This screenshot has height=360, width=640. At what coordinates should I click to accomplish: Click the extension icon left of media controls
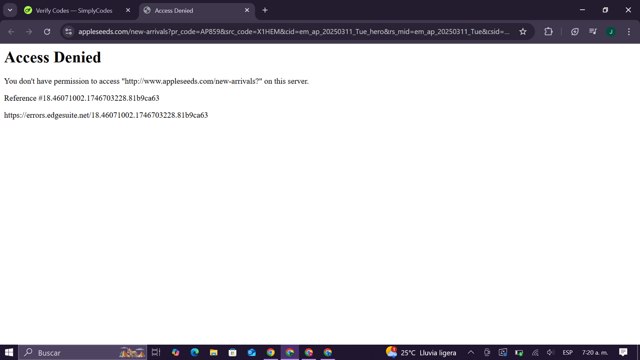[x=575, y=31]
